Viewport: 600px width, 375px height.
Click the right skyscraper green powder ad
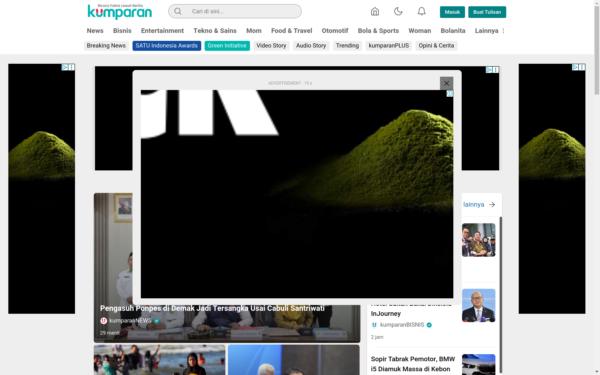coord(552,189)
